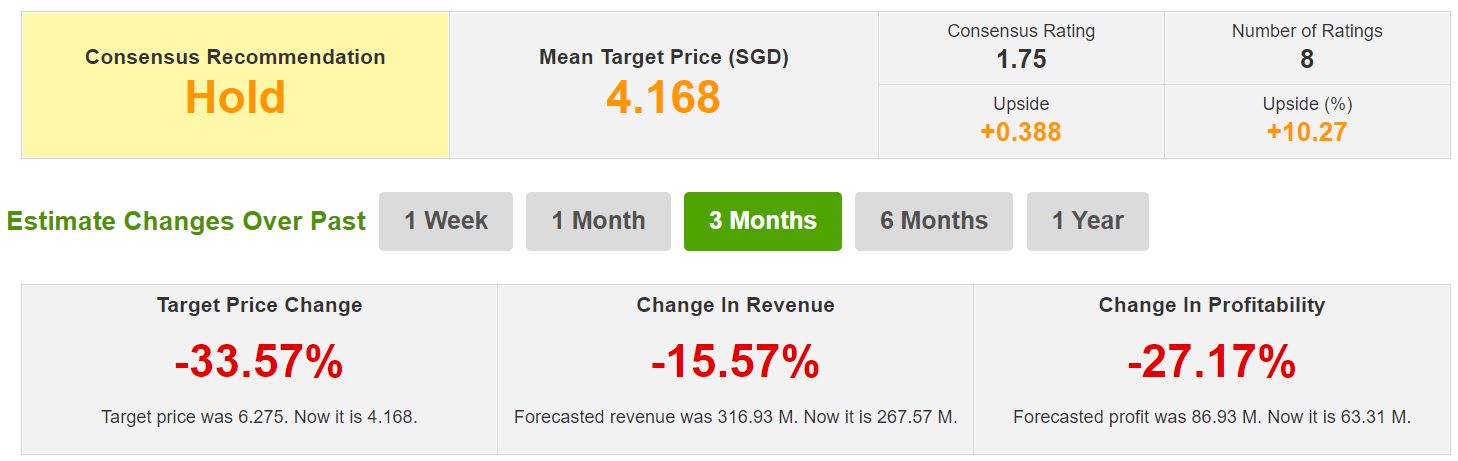
Task: Click the forecasted profit description text
Action: point(1211,417)
